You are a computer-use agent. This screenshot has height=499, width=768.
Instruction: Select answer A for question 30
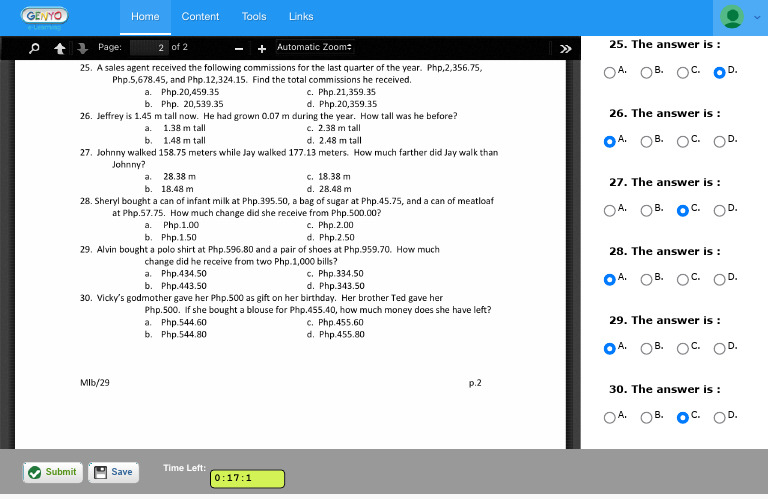pyautogui.click(x=609, y=418)
